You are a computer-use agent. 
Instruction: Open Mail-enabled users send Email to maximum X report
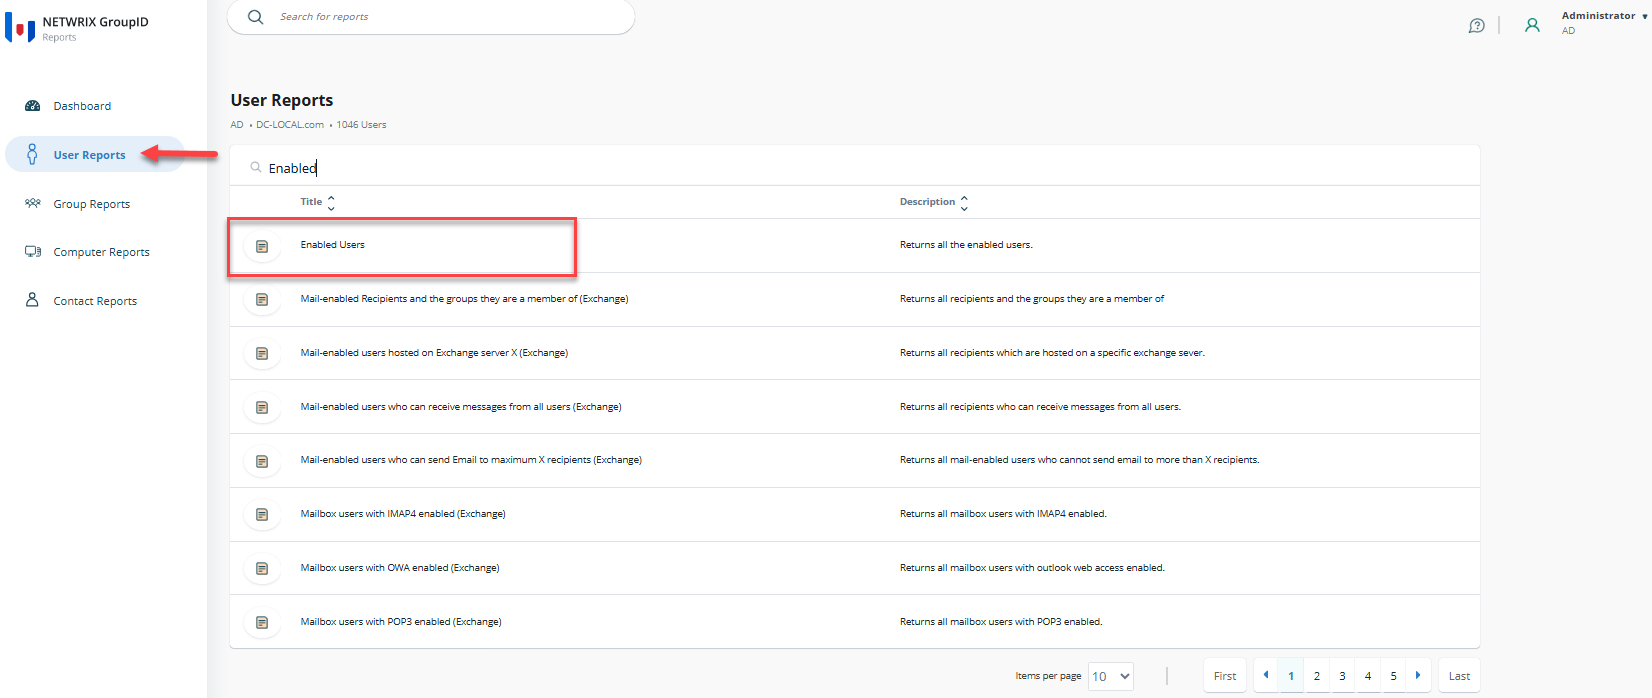[x=471, y=460]
